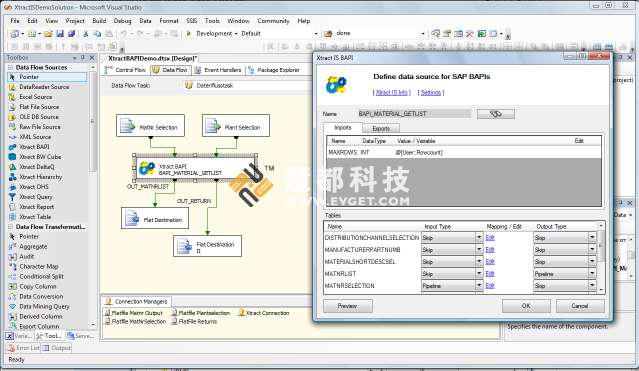
Task: Click Flat Destination II node
Action: click(207, 246)
